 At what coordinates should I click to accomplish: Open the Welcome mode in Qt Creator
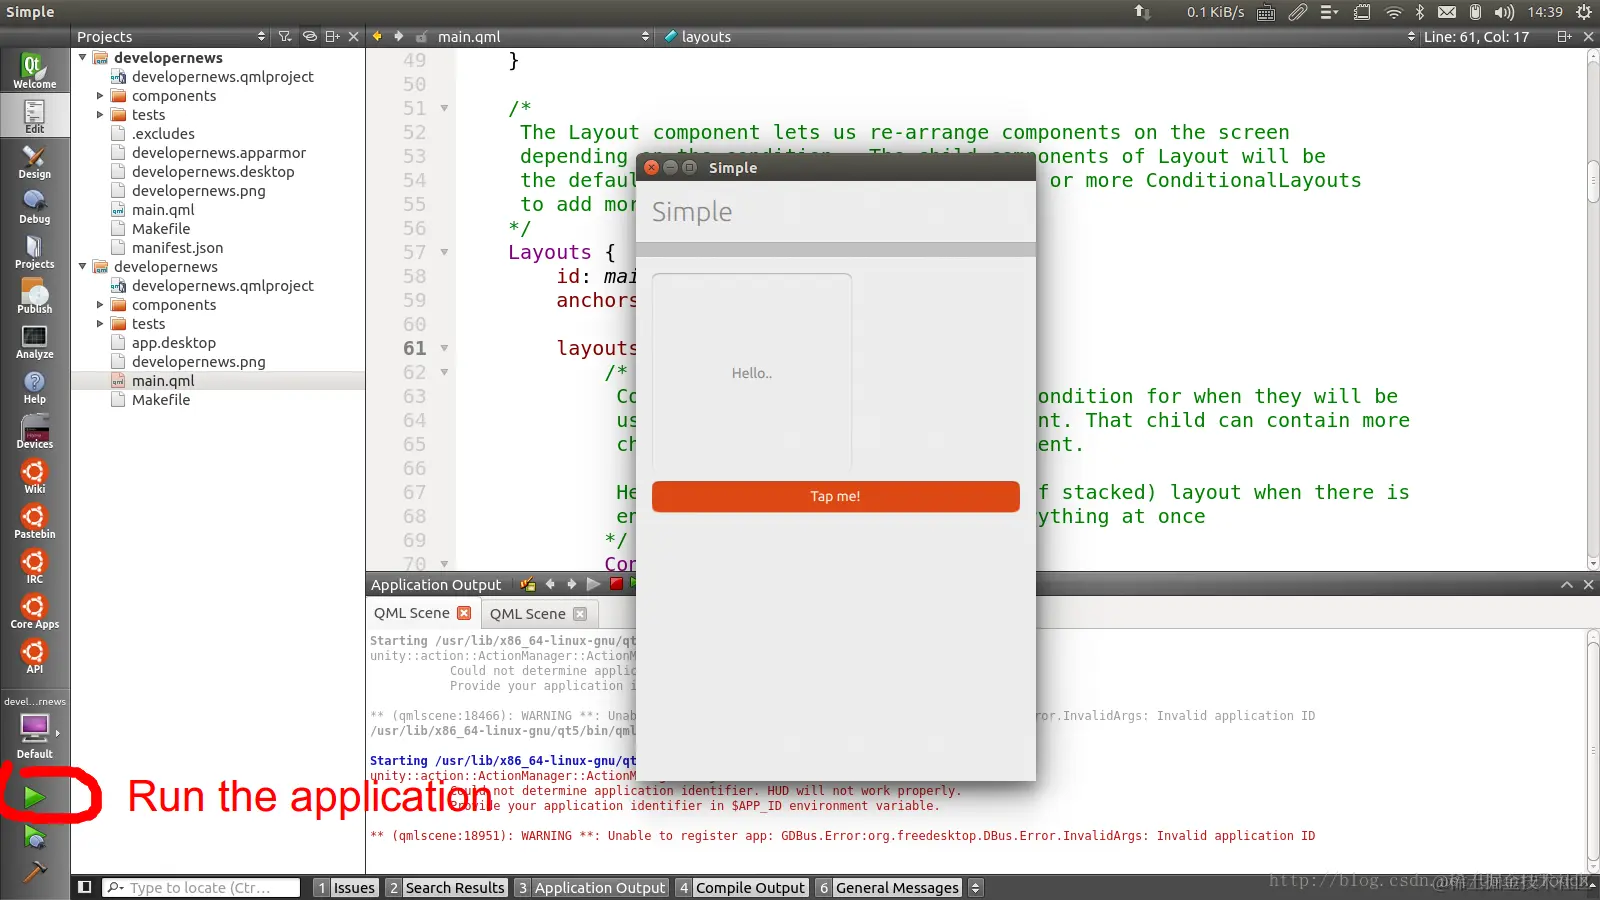click(x=34, y=71)
